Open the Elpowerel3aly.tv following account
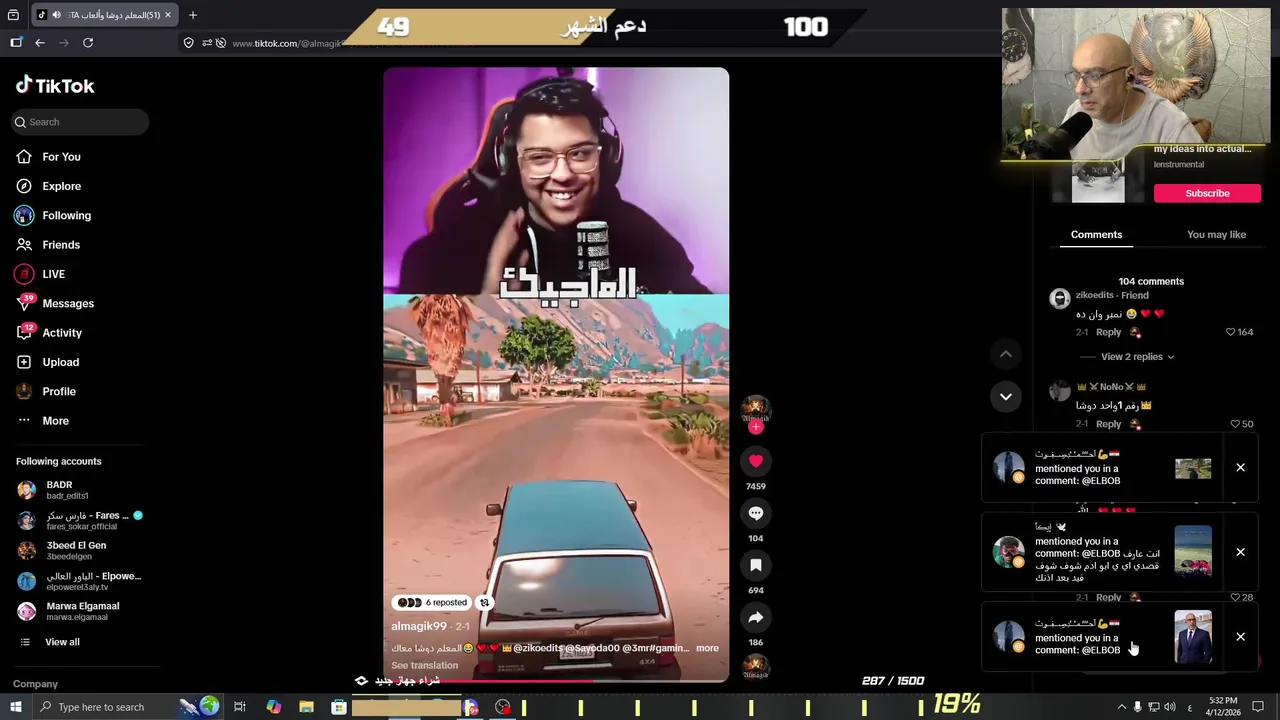The height and width of the screenshot is (720, 1280). pyautogui.click(x=80, y=581)
